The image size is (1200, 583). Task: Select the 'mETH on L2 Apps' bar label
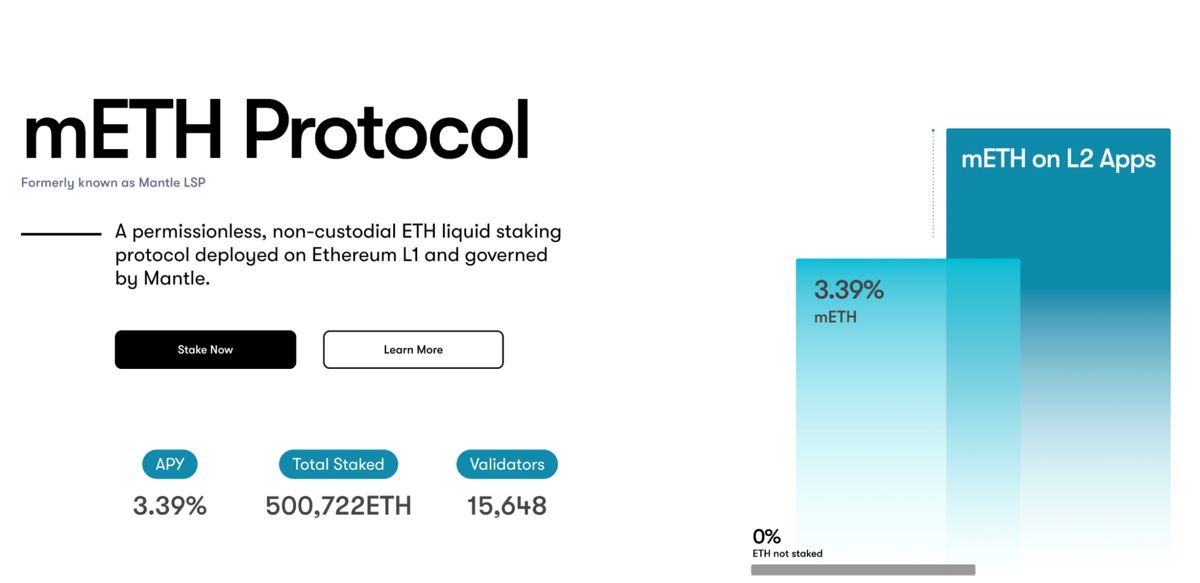[x=1058, y=159]
